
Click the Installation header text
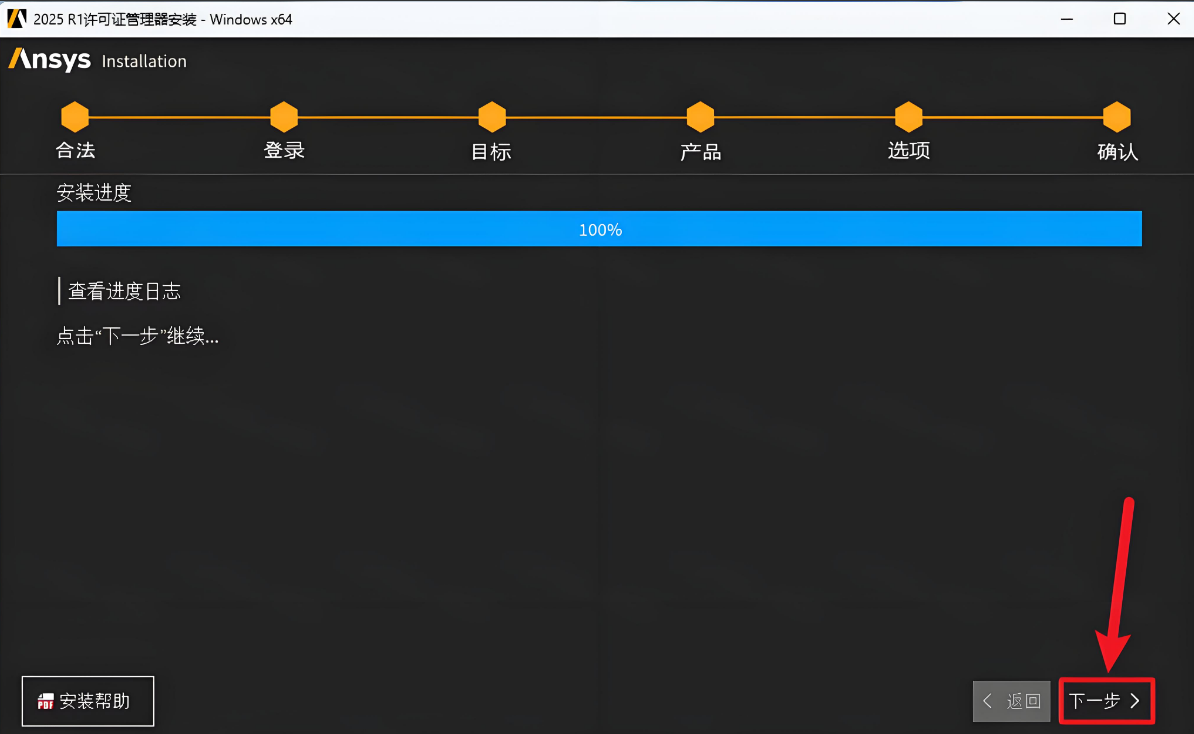pos(144,61)
